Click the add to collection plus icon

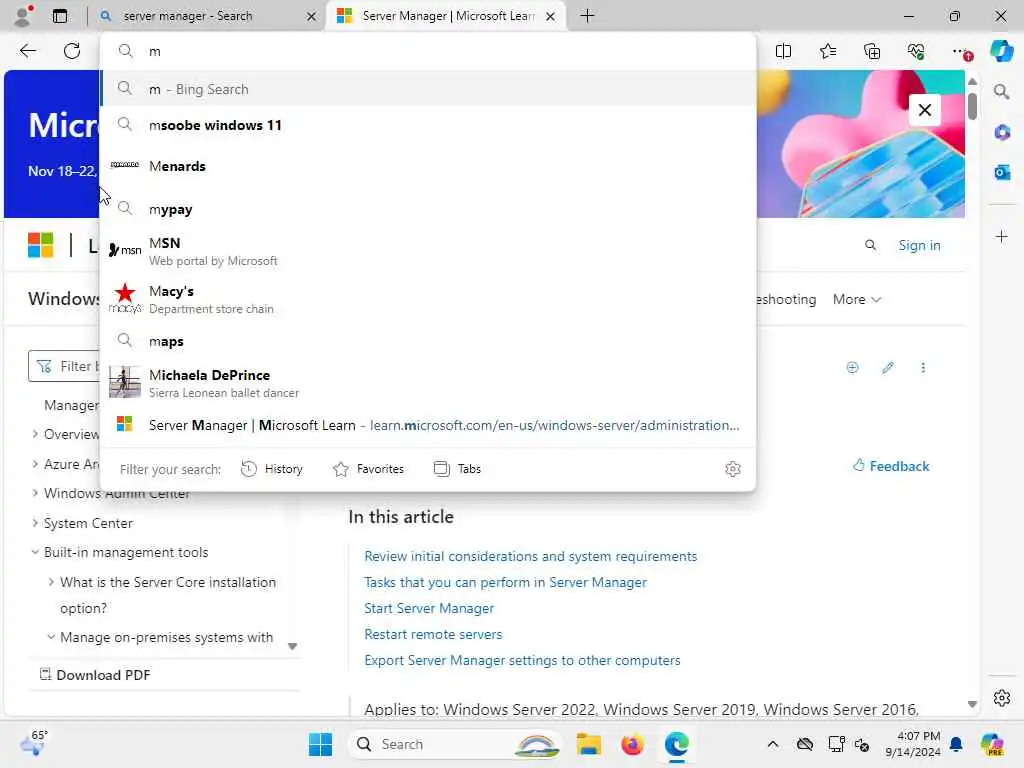[852, 368]
